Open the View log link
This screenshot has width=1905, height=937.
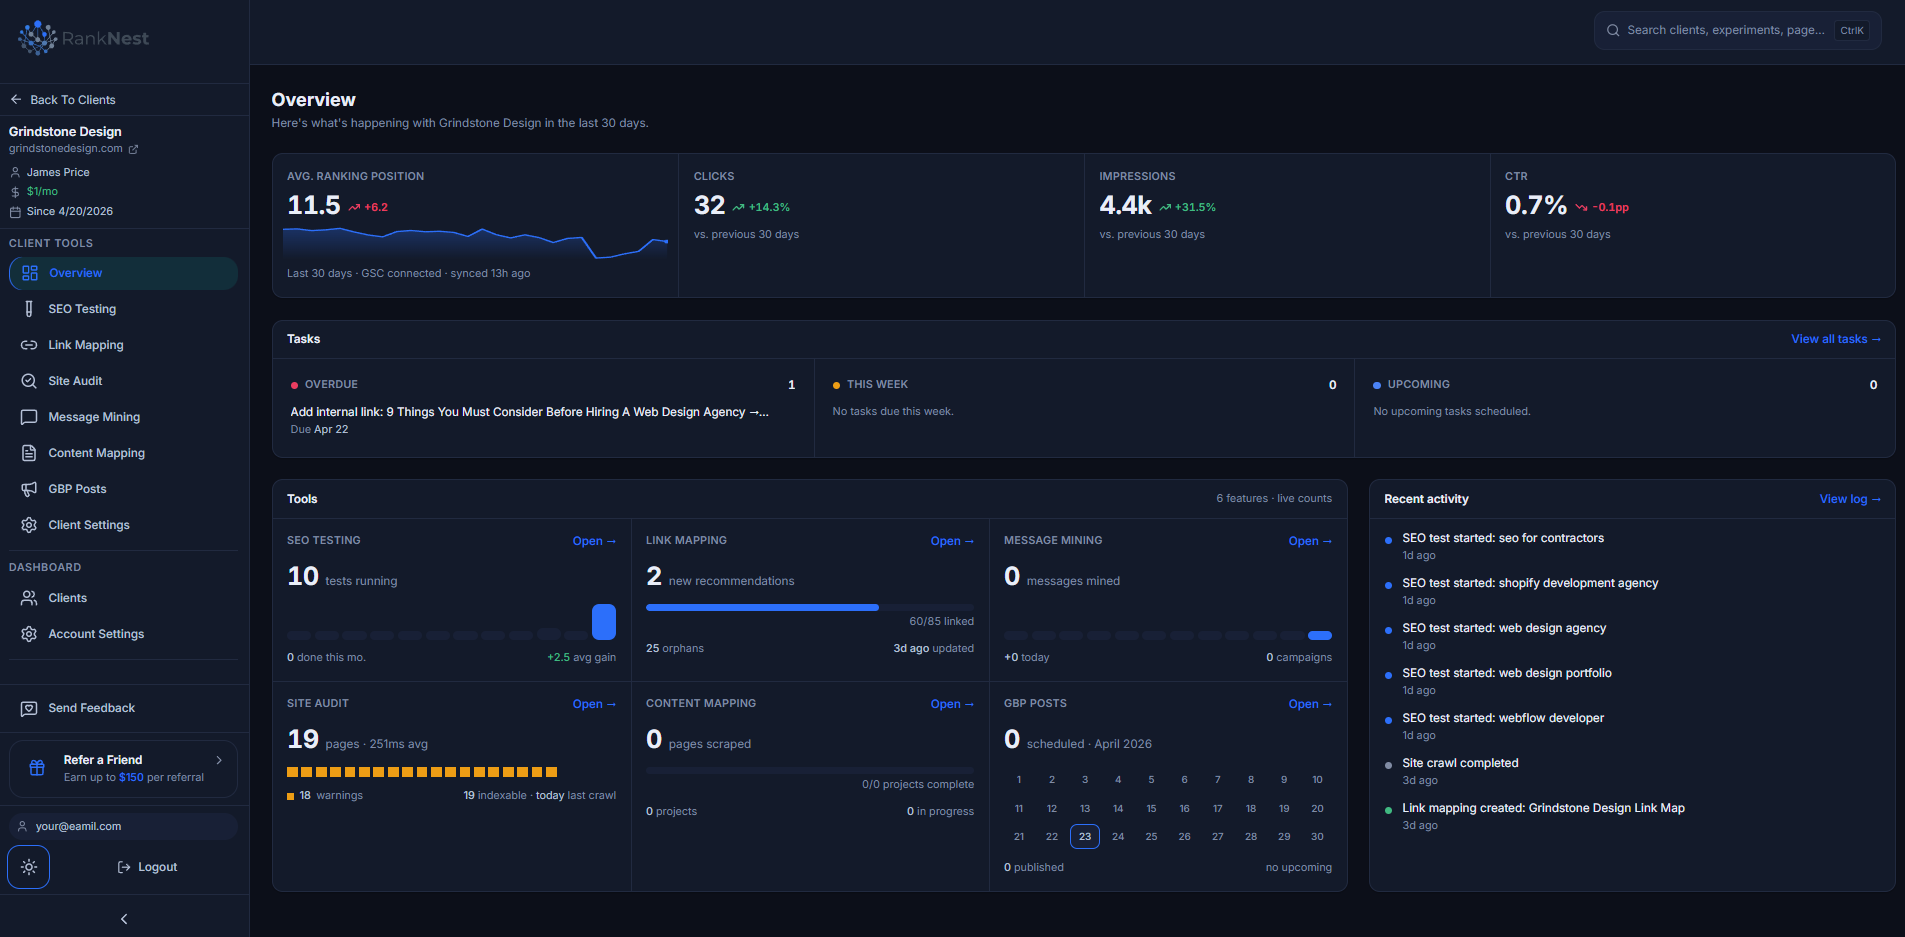[x=1850, y=499]
